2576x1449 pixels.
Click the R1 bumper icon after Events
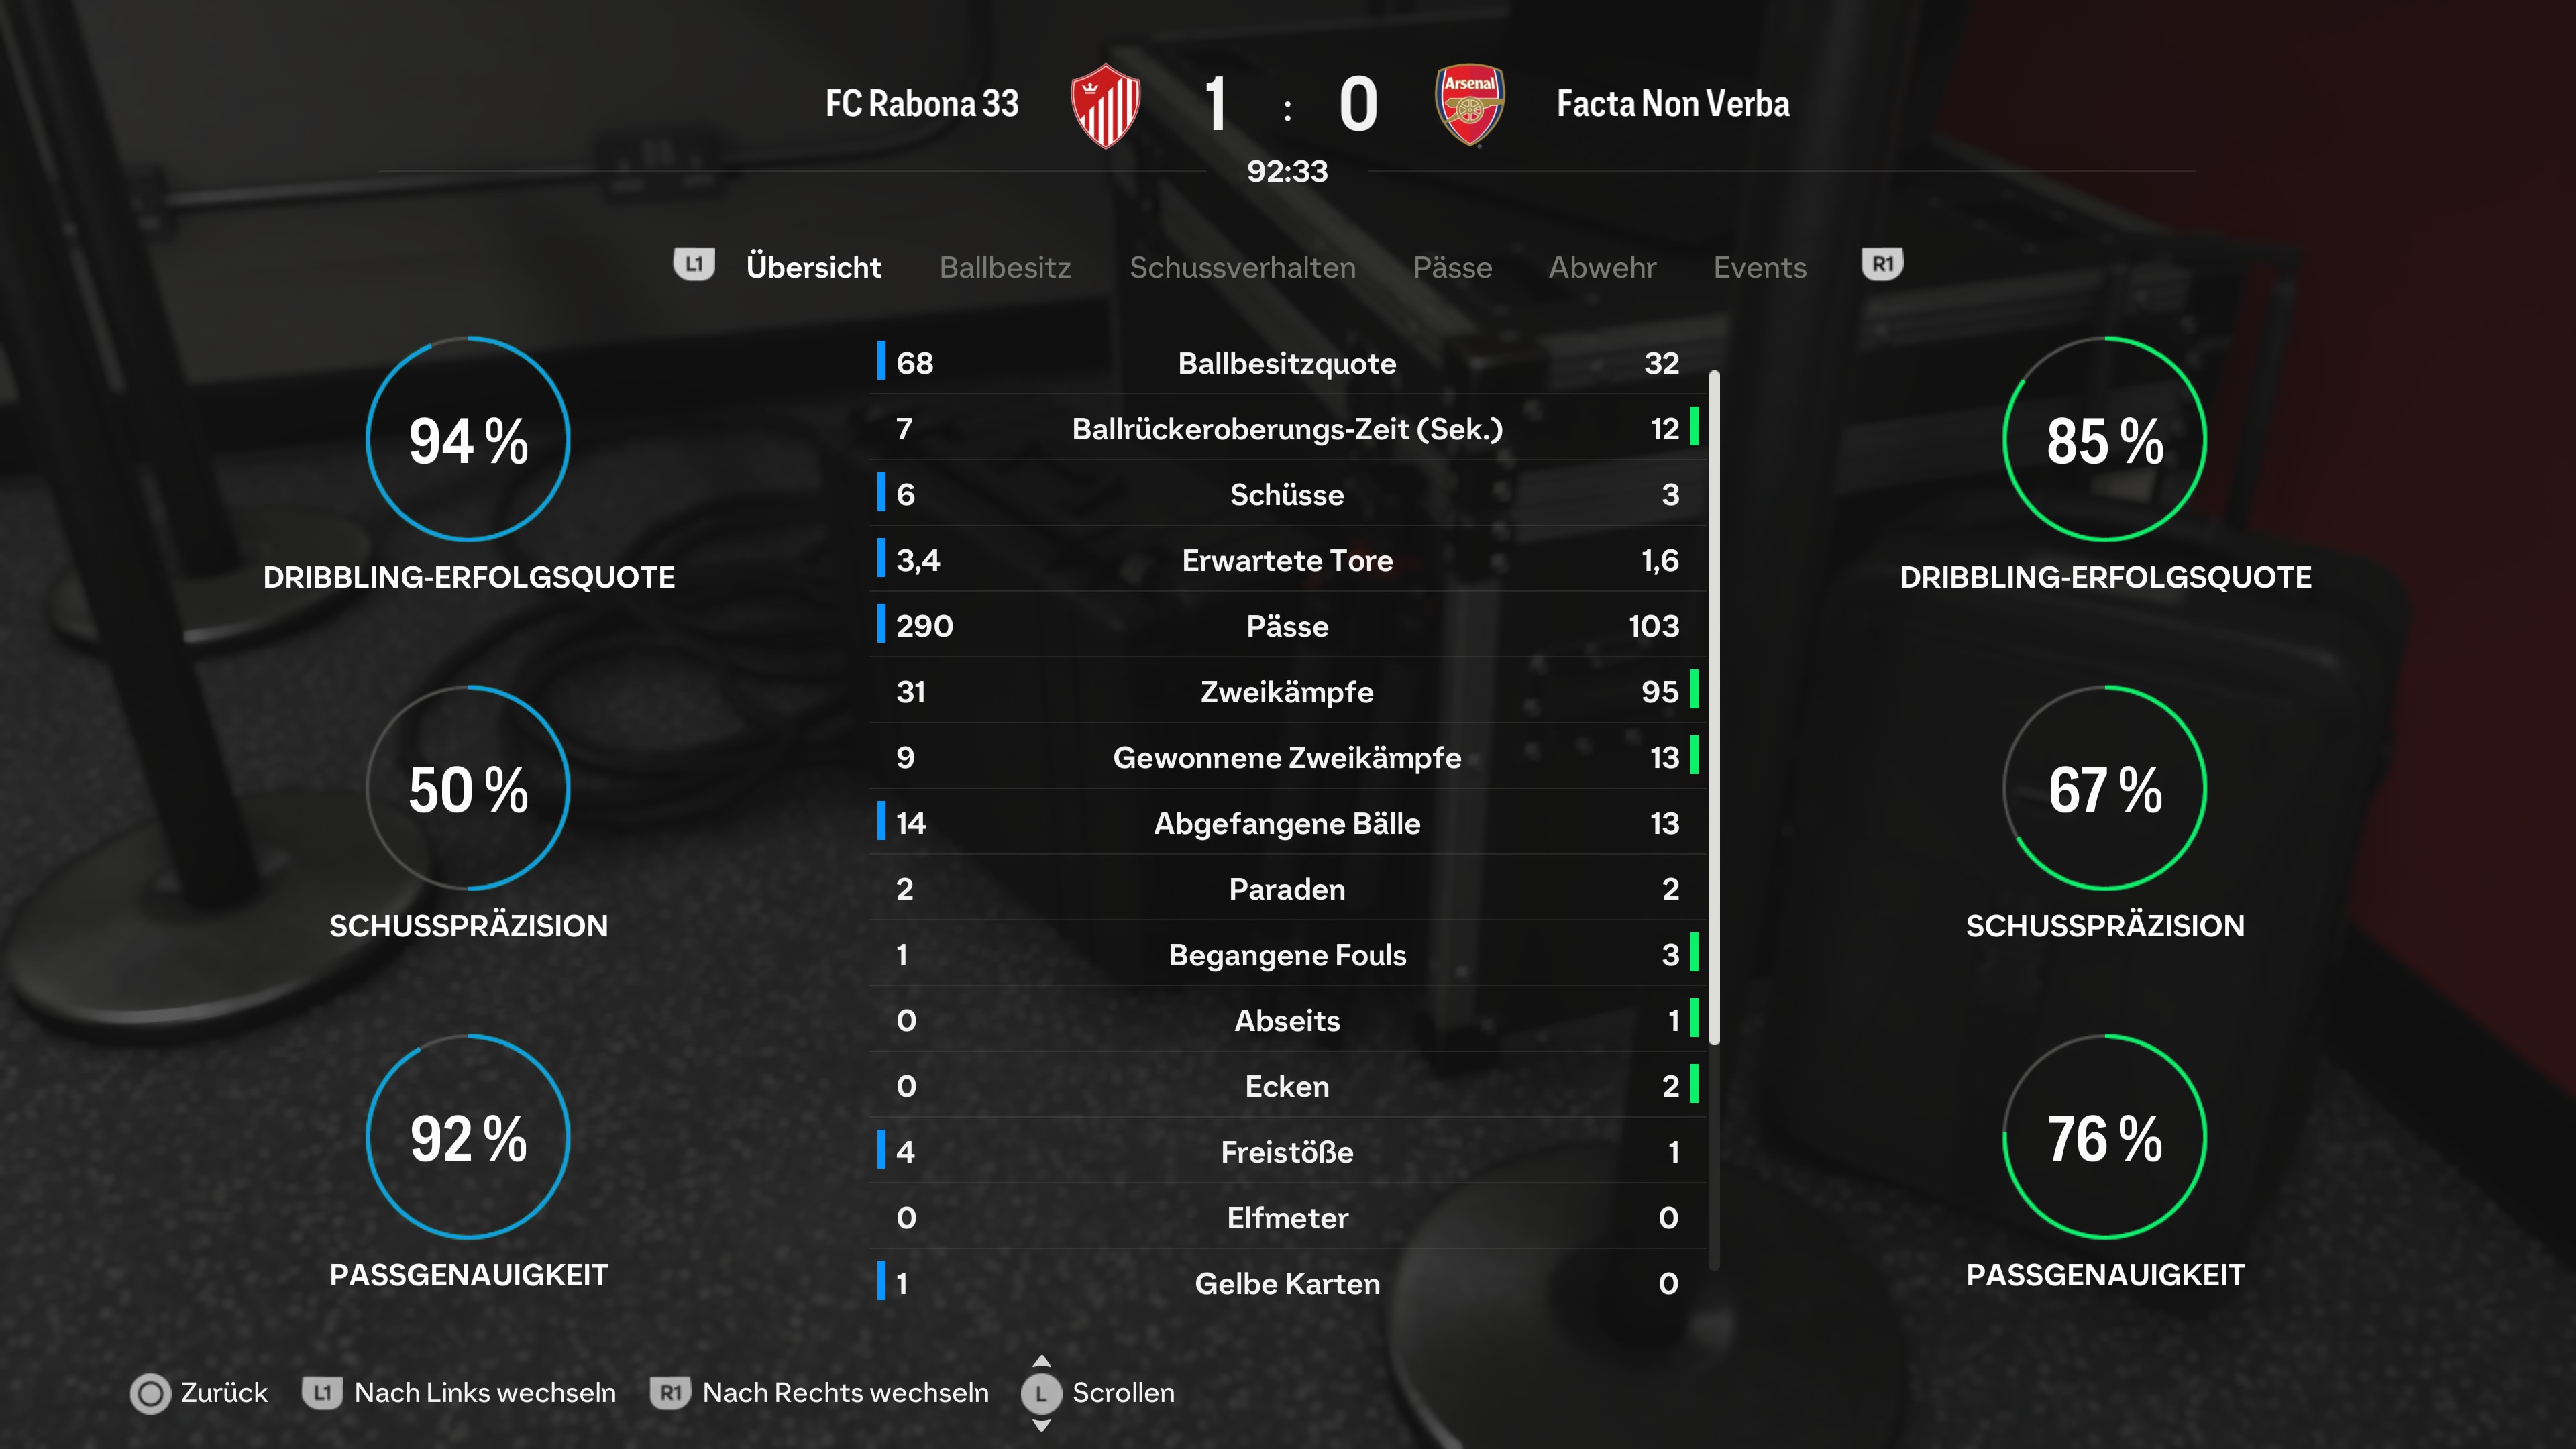(x=1882, y=265)
